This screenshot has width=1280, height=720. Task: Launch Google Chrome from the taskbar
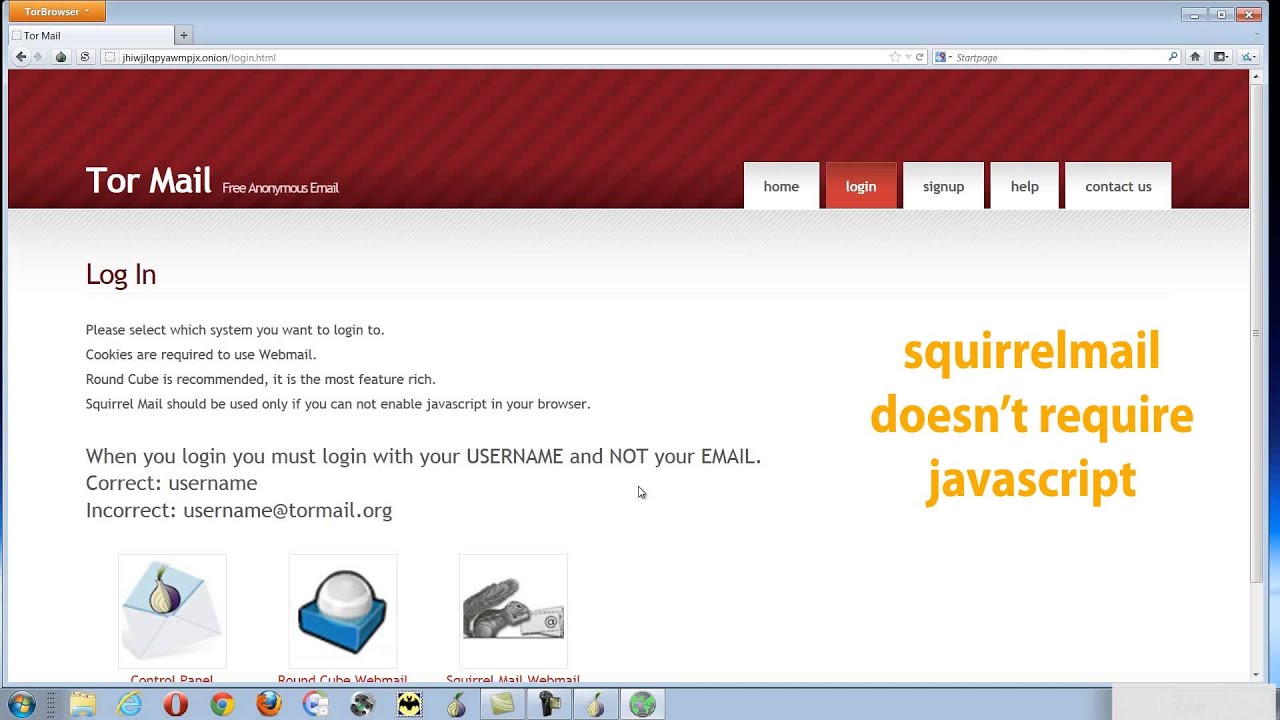coord(222,705)
